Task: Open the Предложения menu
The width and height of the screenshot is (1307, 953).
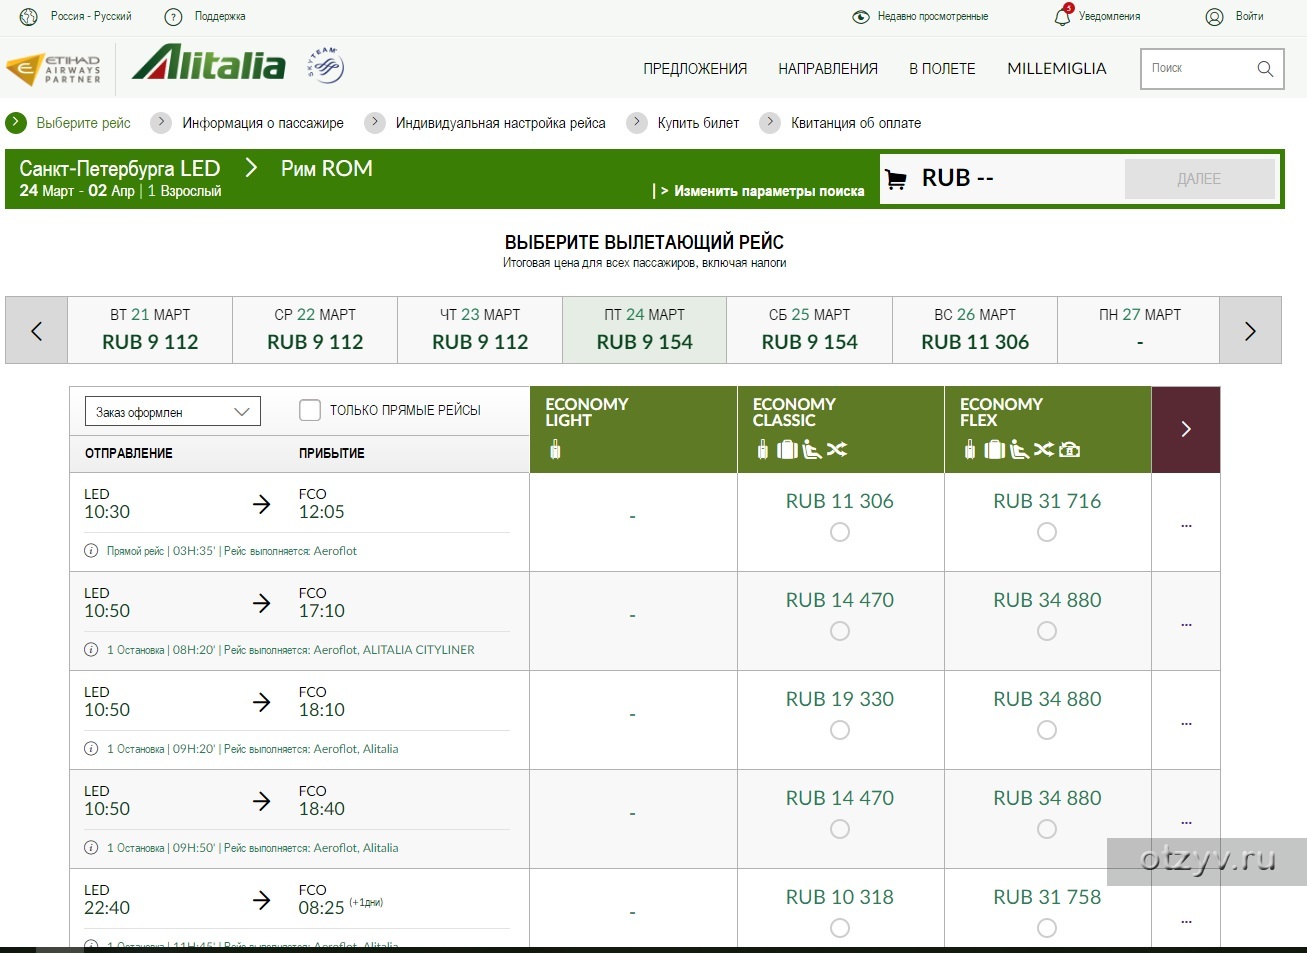Action: click(695, 69)
